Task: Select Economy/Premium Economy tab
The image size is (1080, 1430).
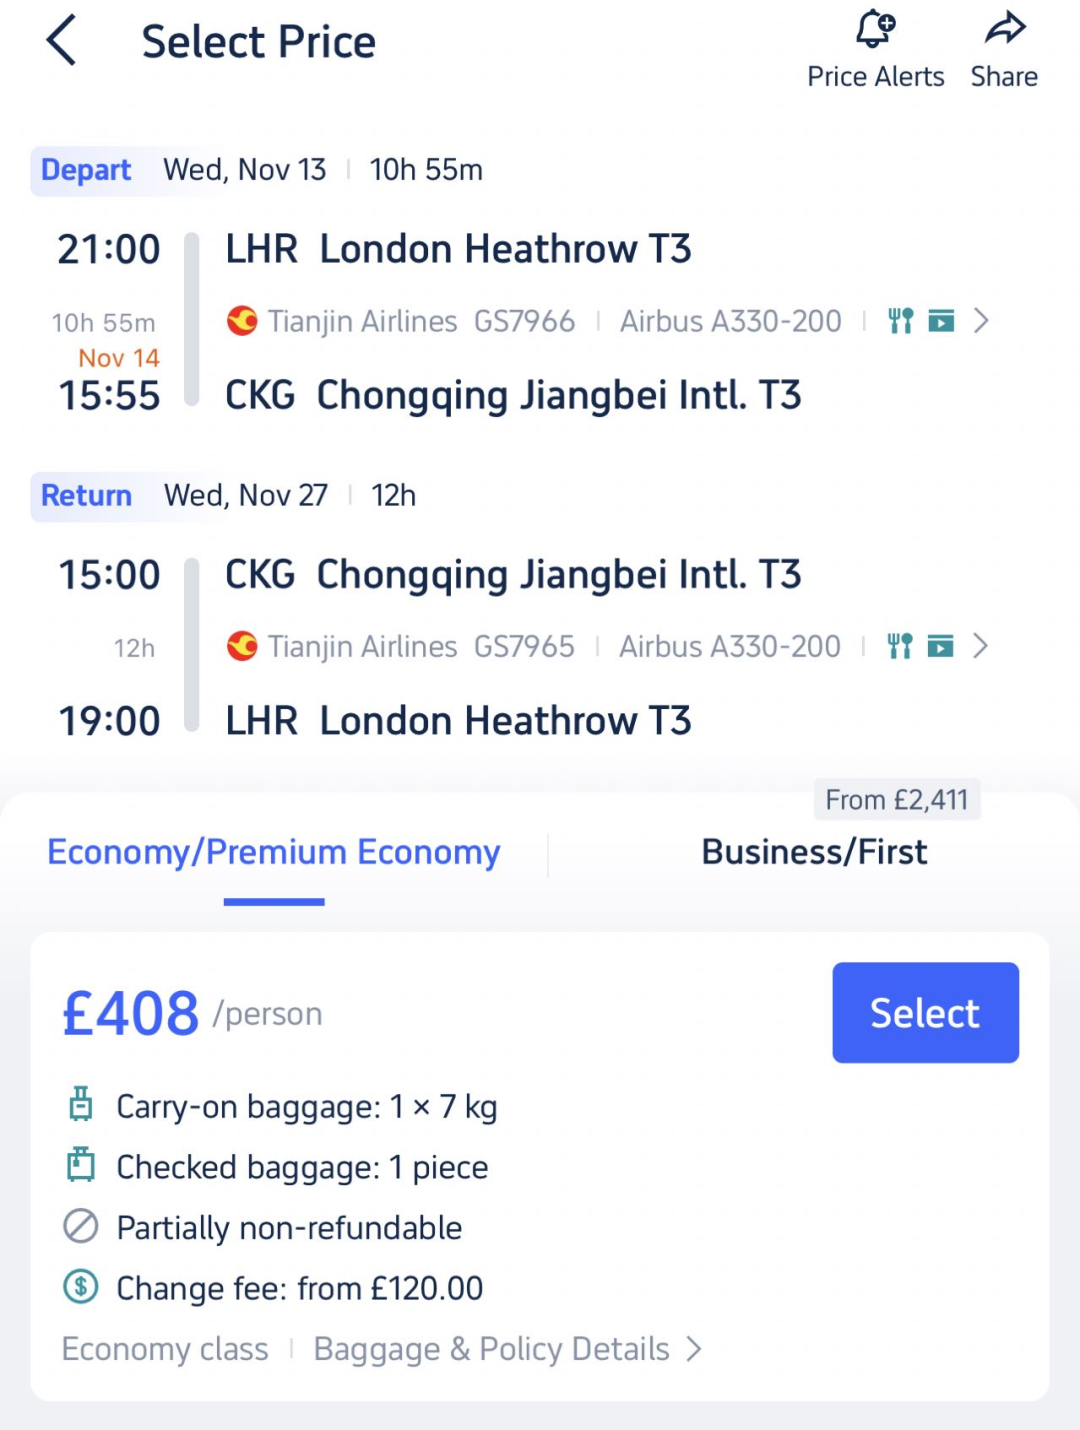Action: pos(274,852)
